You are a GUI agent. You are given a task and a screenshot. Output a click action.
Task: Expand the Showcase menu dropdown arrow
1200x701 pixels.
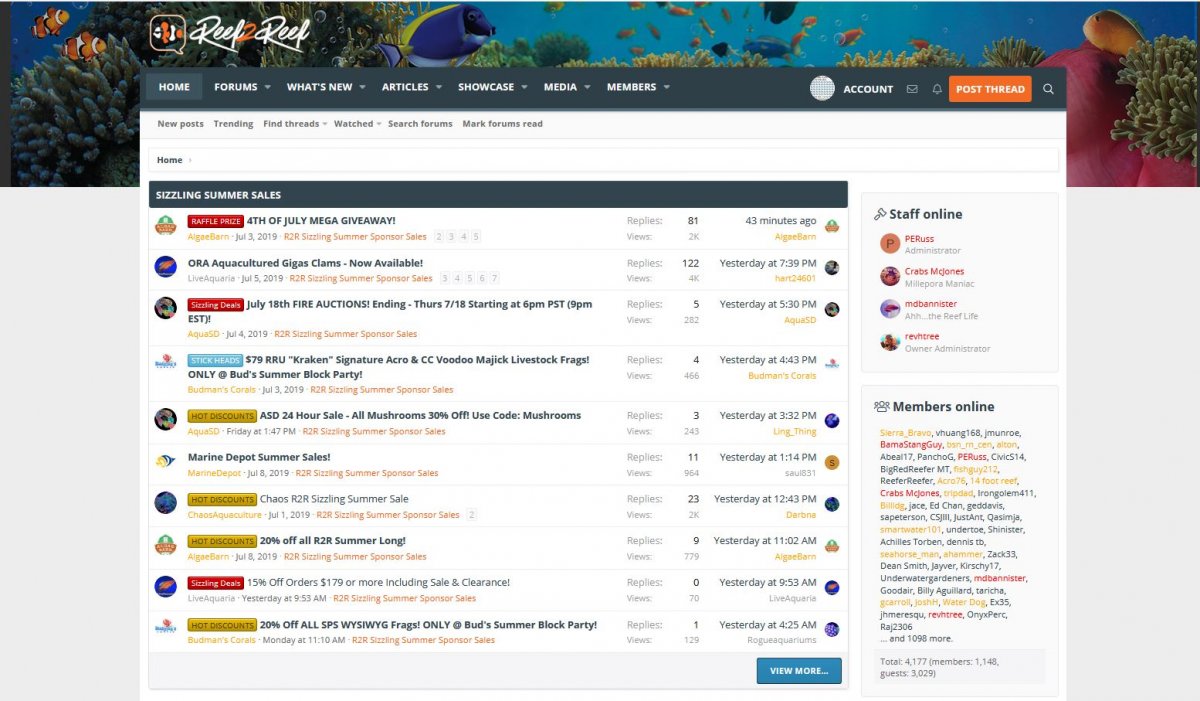pos(524,88)
